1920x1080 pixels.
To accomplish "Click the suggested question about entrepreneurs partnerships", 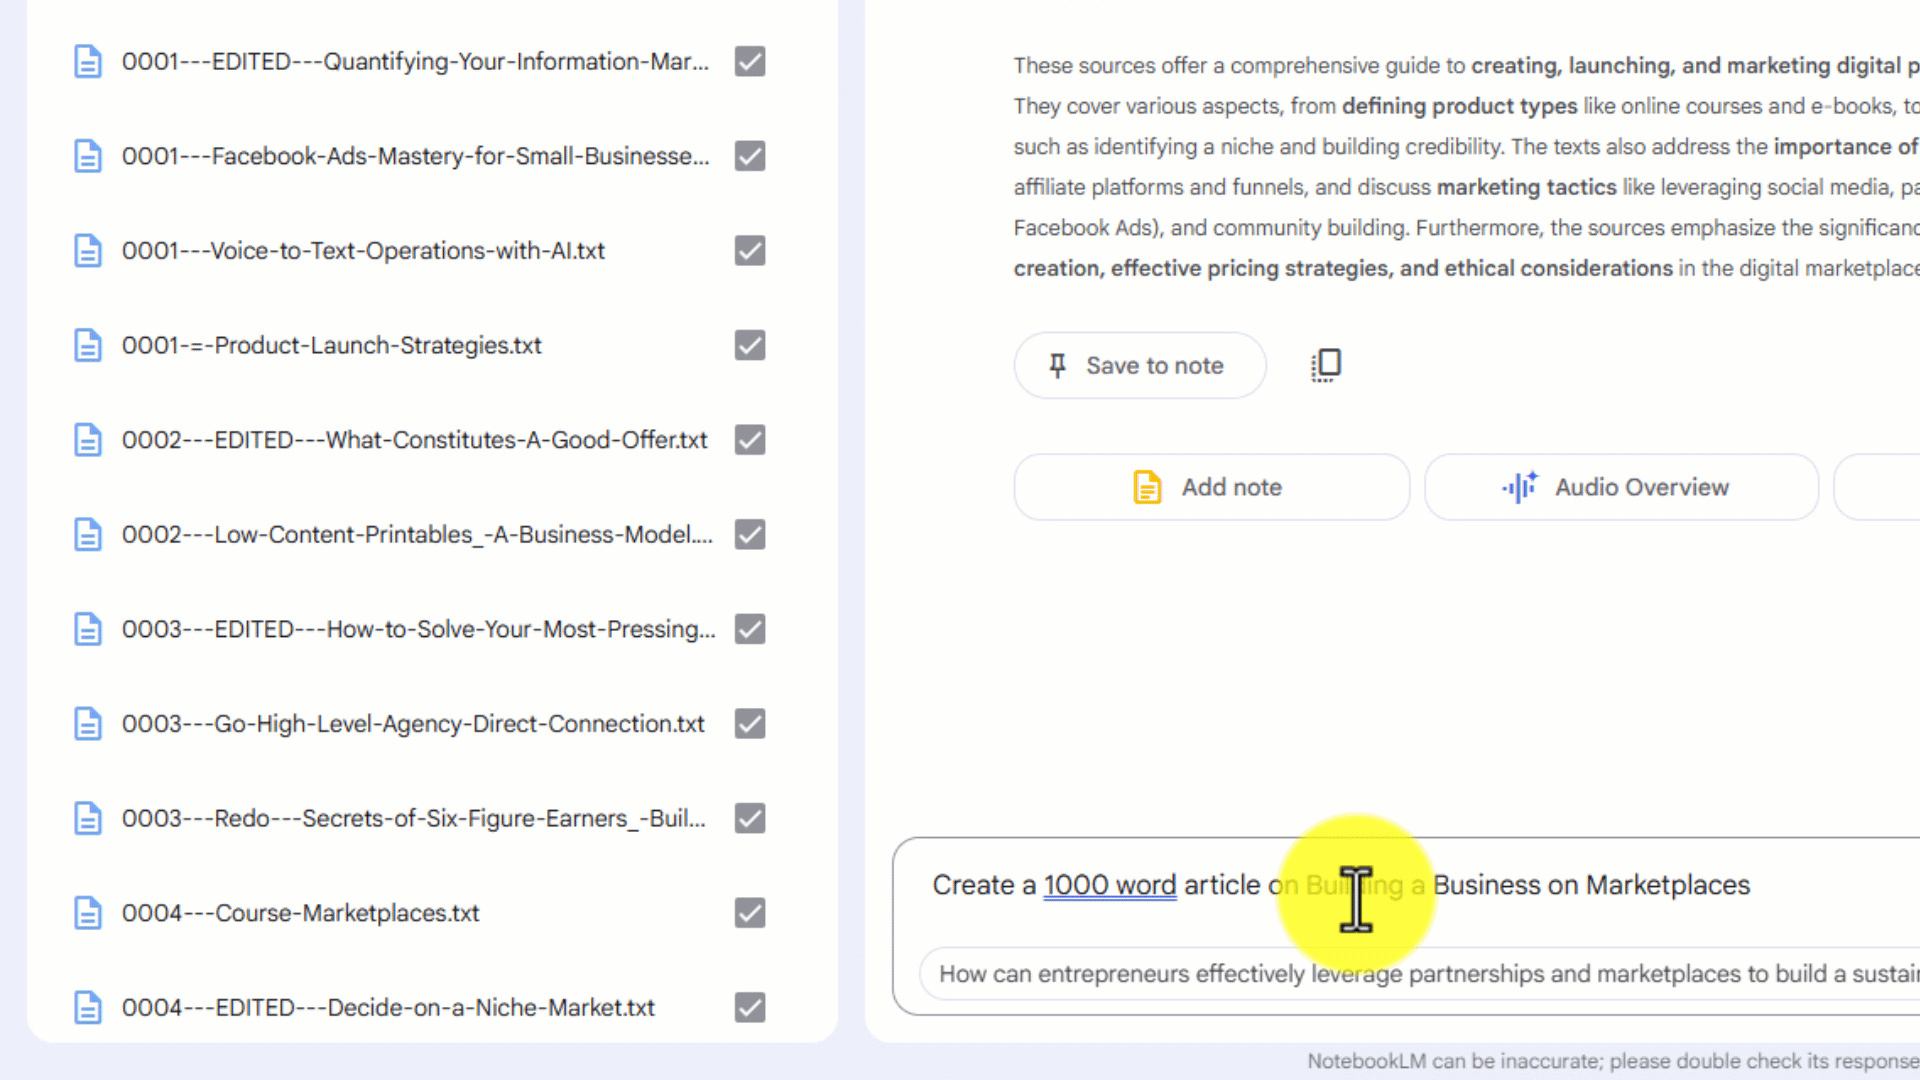I will click(1420, 974).
